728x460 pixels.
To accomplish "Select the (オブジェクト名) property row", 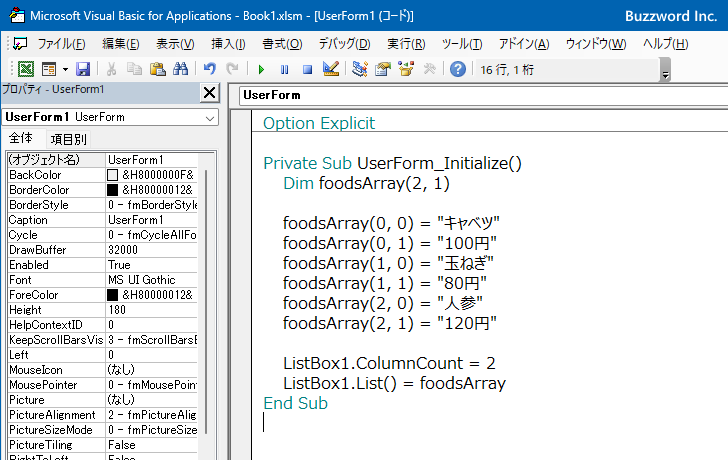I will click(x=103, y=160).
